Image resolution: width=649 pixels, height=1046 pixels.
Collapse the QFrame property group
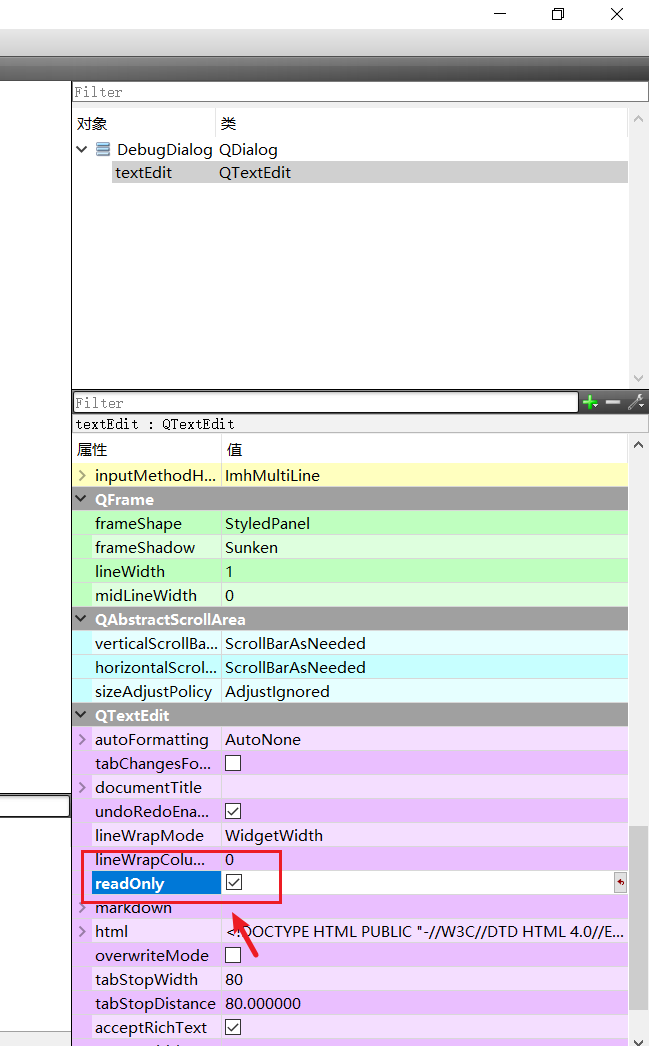point(82,500)
